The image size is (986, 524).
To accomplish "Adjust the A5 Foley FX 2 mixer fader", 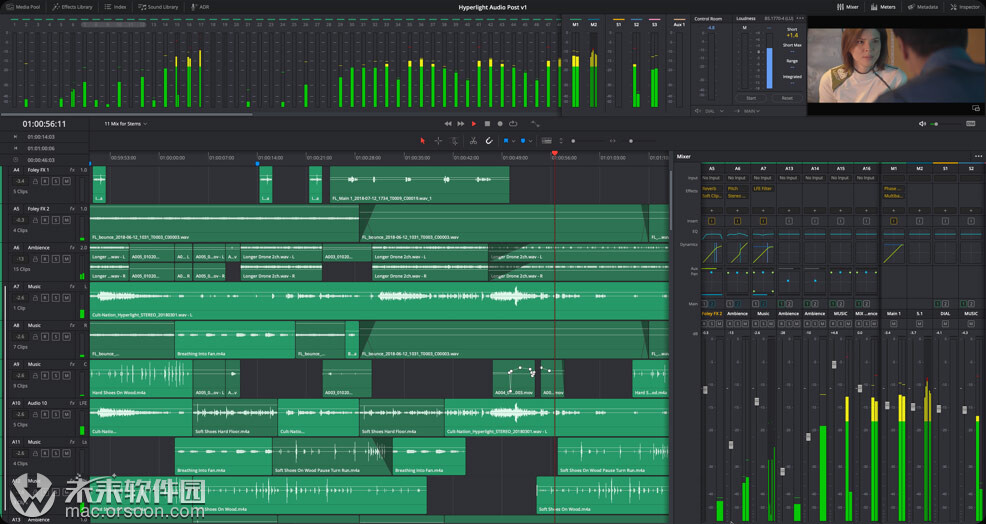I will (705, 390).
